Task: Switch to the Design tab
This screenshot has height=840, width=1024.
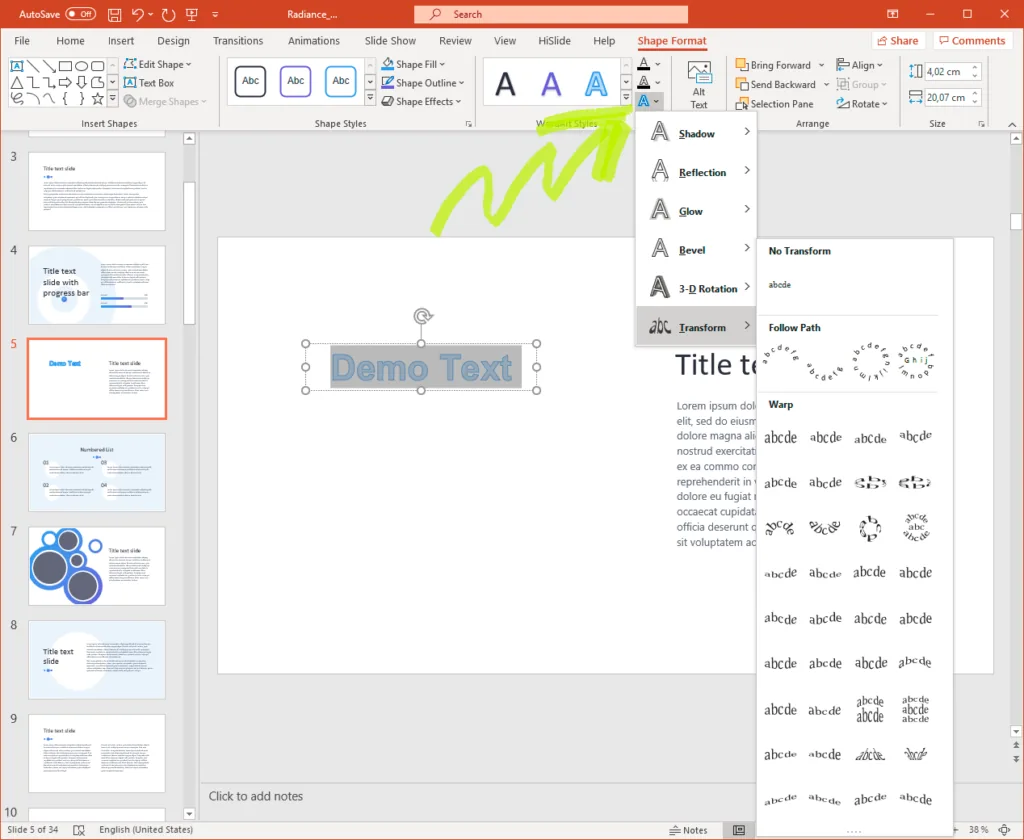Action: point(173,40)
